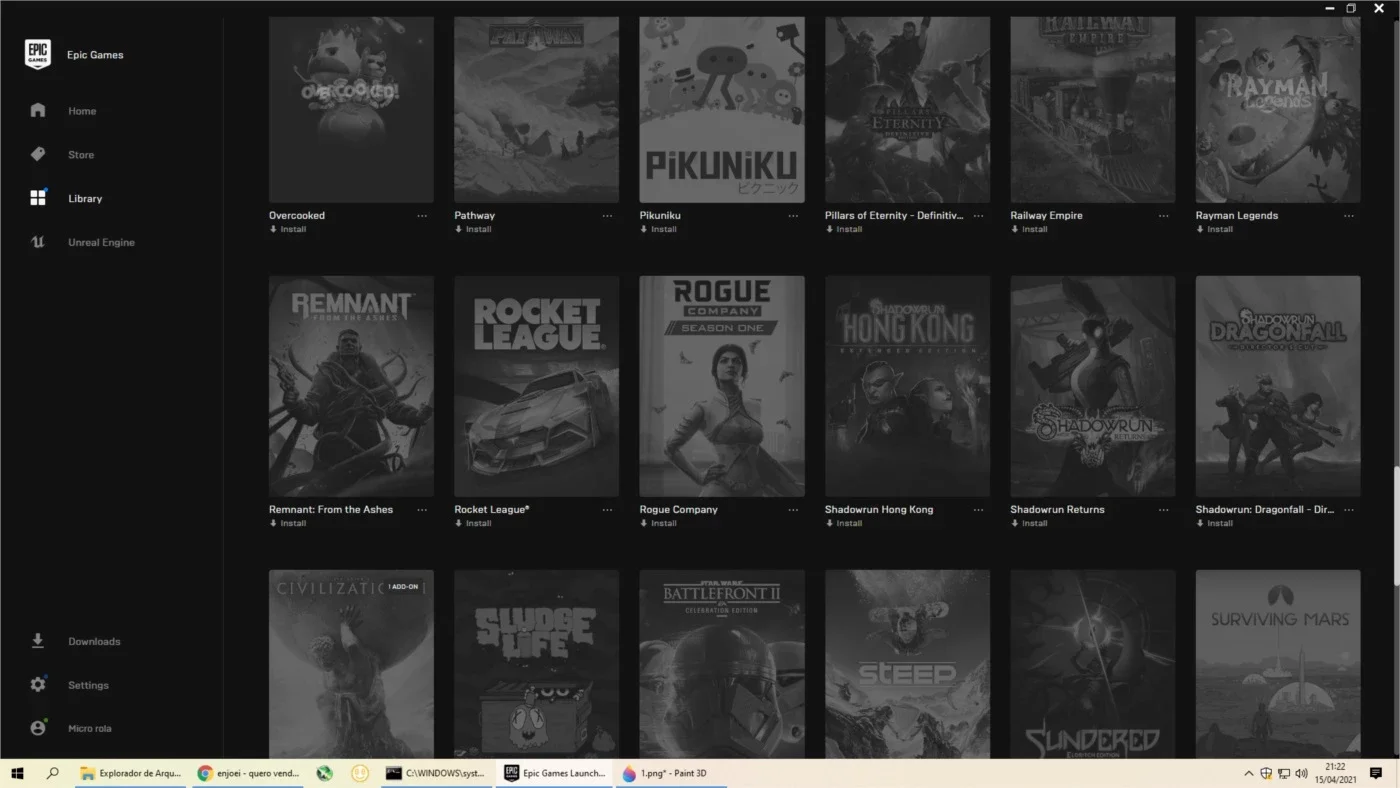1400x788 pixels.
Task: Open the Store tag icon
Action: click(x=38, y=155)
